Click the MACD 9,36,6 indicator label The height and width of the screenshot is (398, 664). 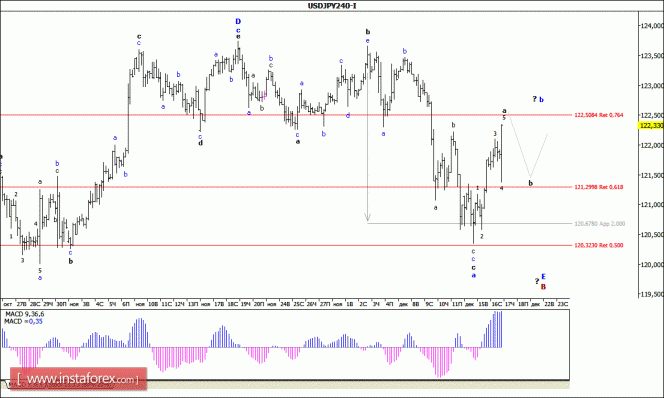pos(24,314)
